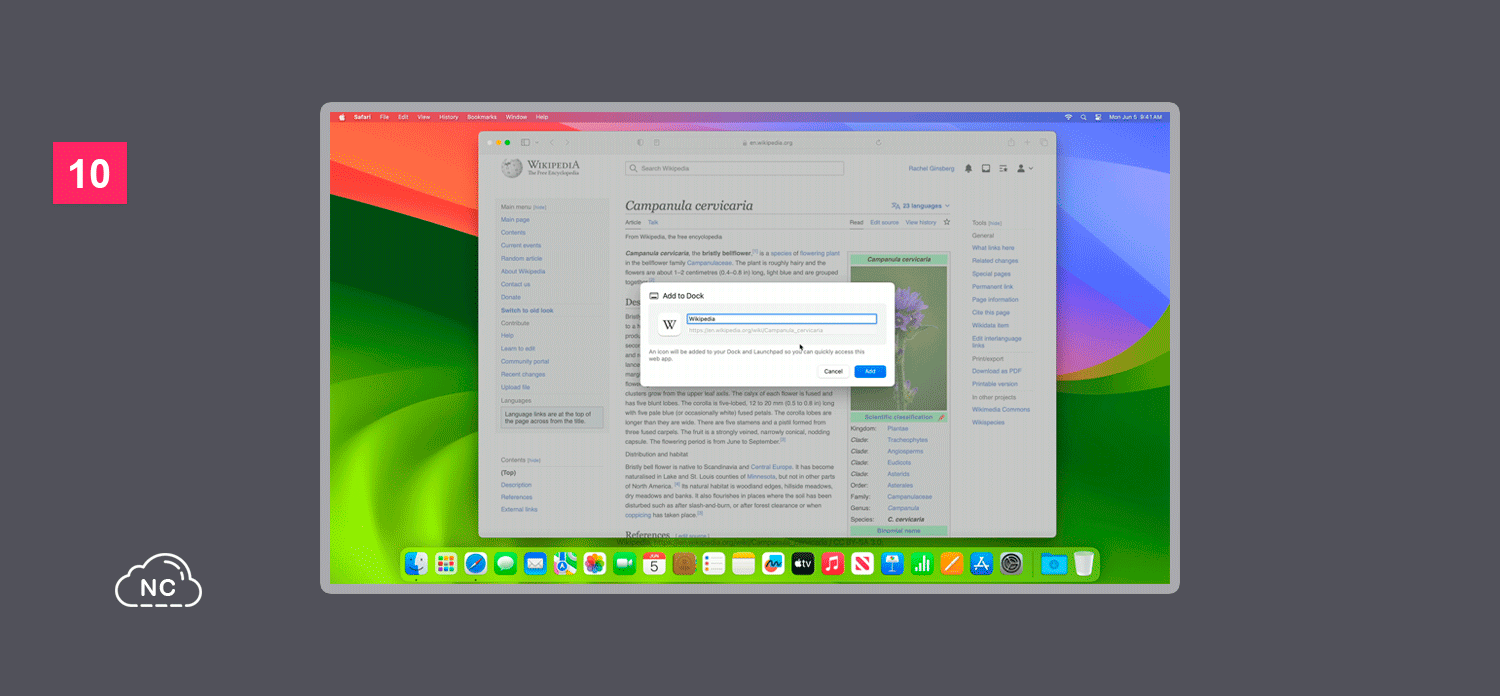Open Calendar from the Dock

[654, 564]
